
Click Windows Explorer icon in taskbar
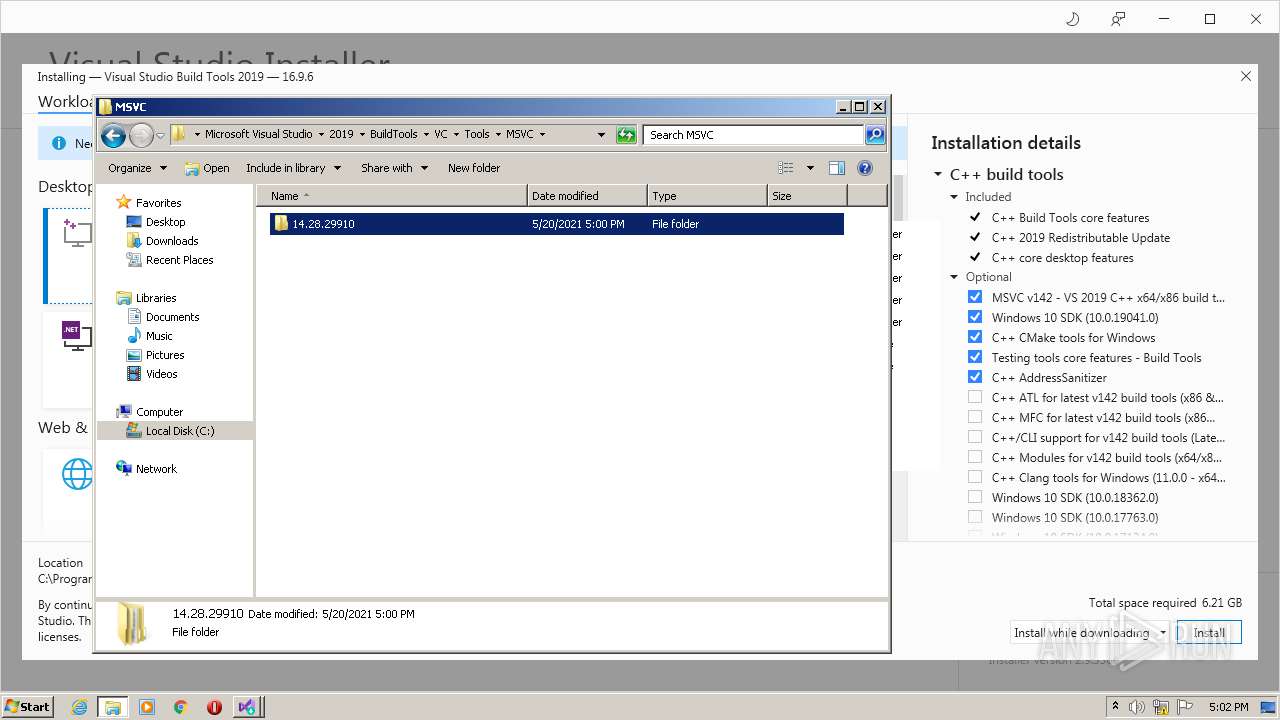coord(113,707)
